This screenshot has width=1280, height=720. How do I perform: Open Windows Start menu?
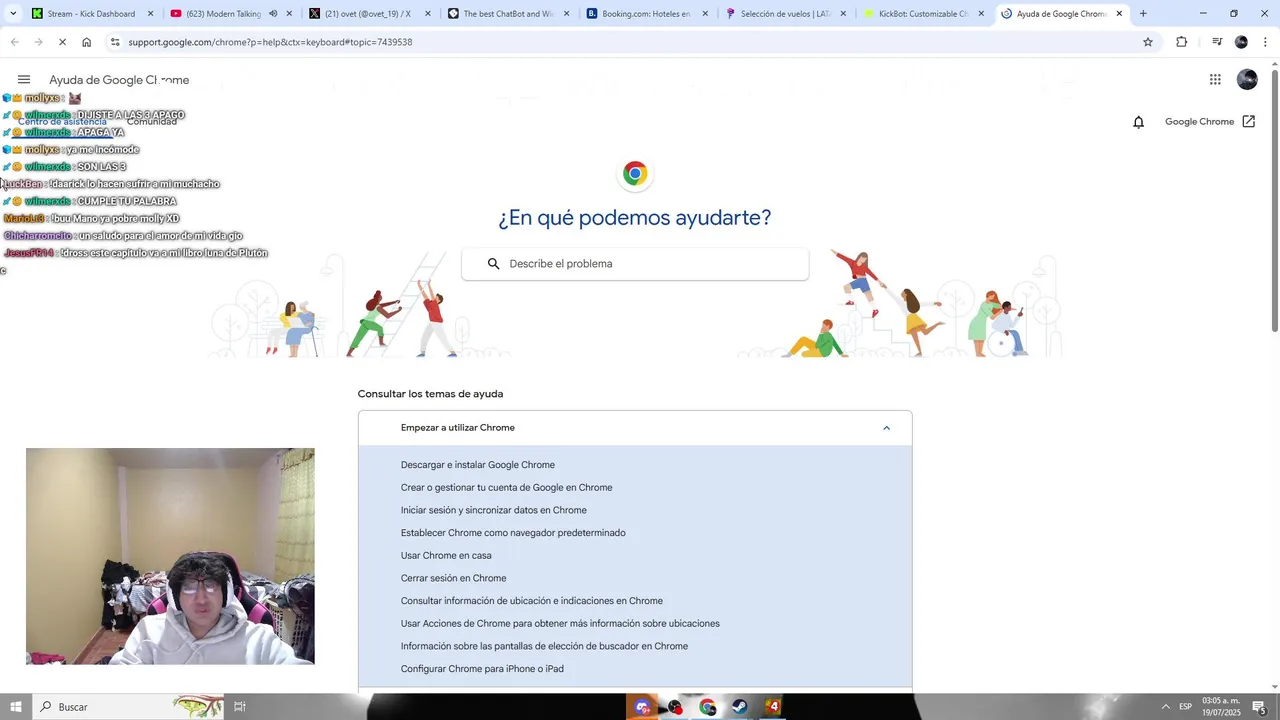tap(15, 707)
